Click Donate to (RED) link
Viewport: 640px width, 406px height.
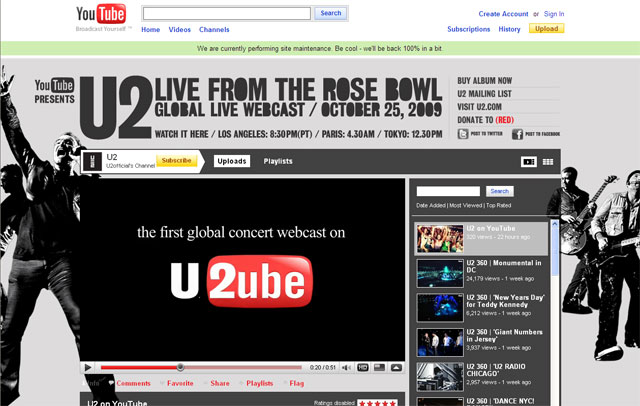coord(485,120)
